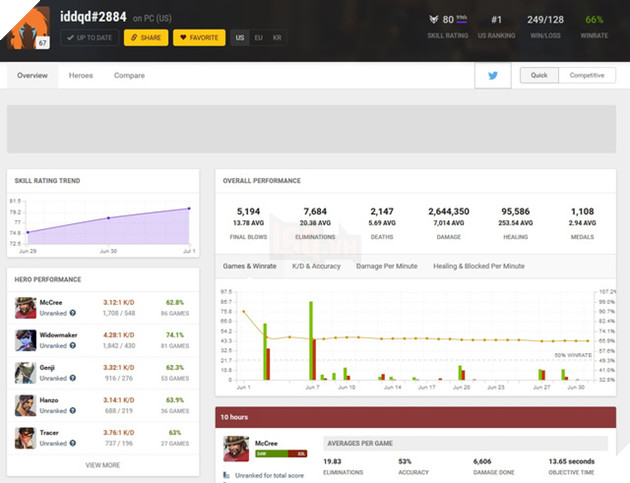Switch to the Compare tab
Screen dimensions: 630x483
(x=129, y=76)
